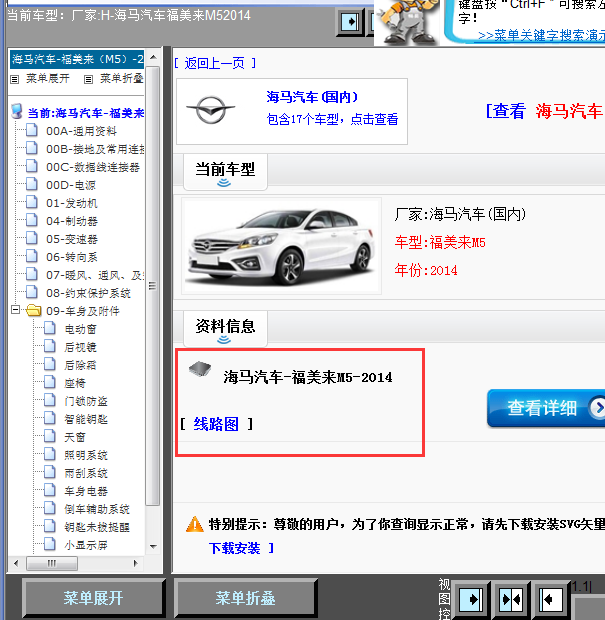Click the 菜单折叠 icon in tree header
Viewport: 605px width, 620px height.
[89, 79]
